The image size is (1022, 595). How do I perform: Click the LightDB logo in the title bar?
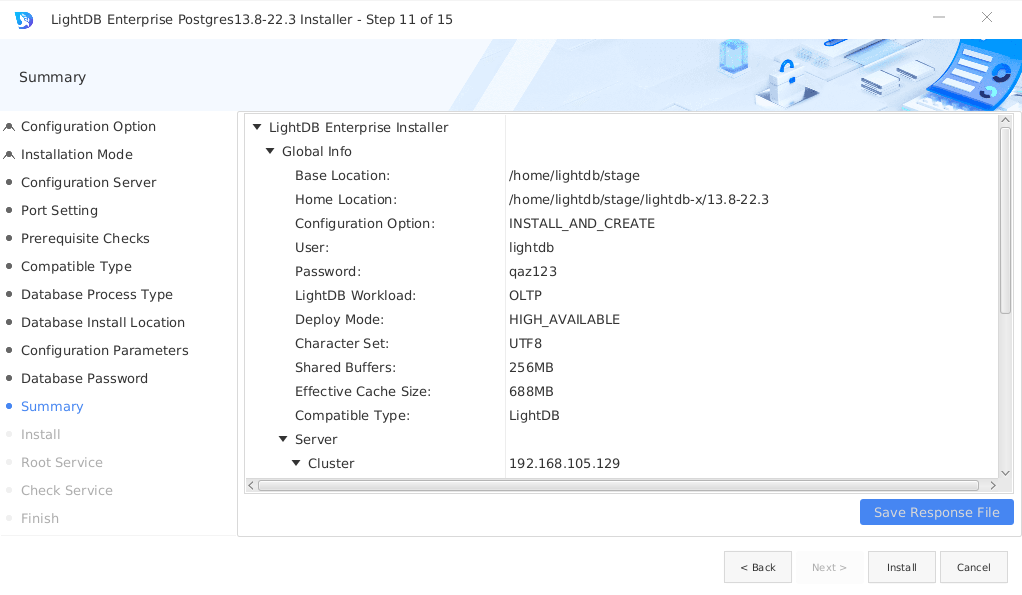[x=23, y=19]
